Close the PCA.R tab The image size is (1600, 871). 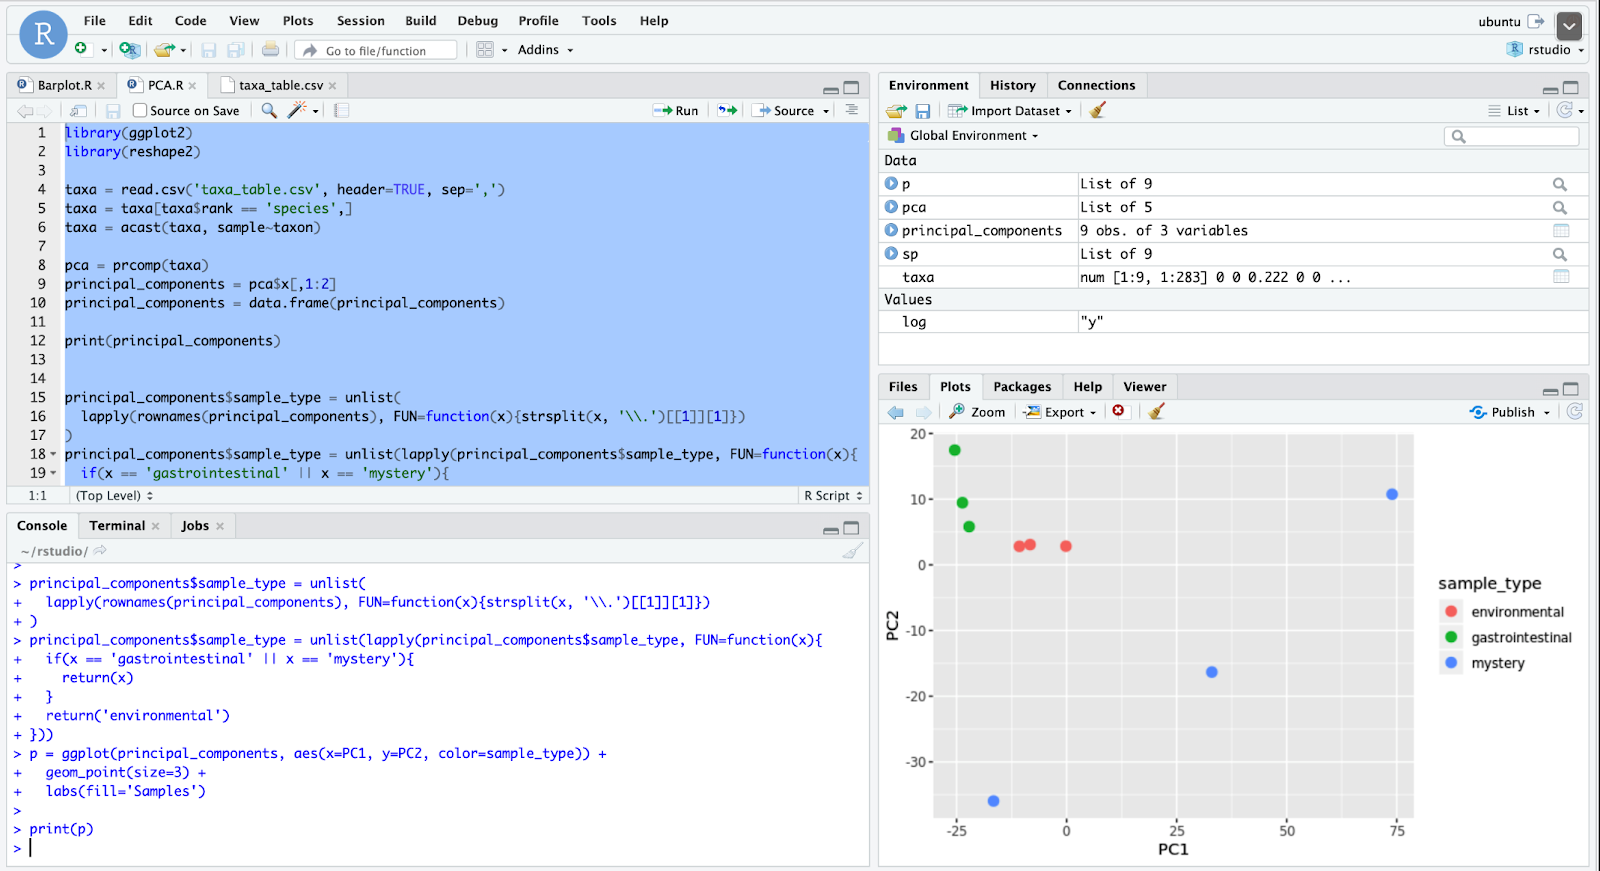click(x=192, y=86)
